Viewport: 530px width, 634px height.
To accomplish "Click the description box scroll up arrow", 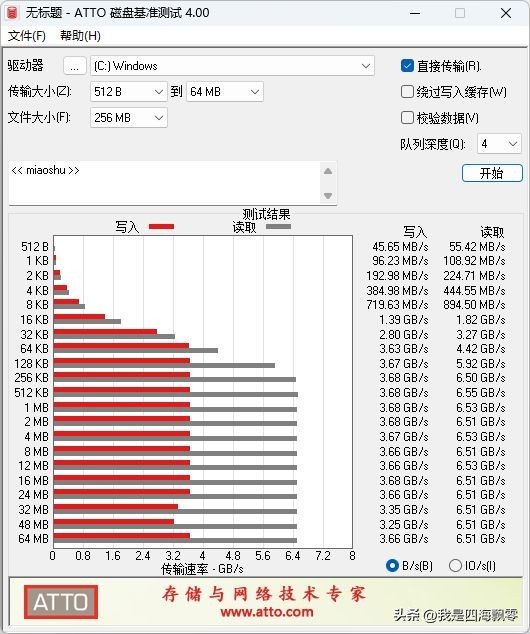I will [x=328, y=171].
